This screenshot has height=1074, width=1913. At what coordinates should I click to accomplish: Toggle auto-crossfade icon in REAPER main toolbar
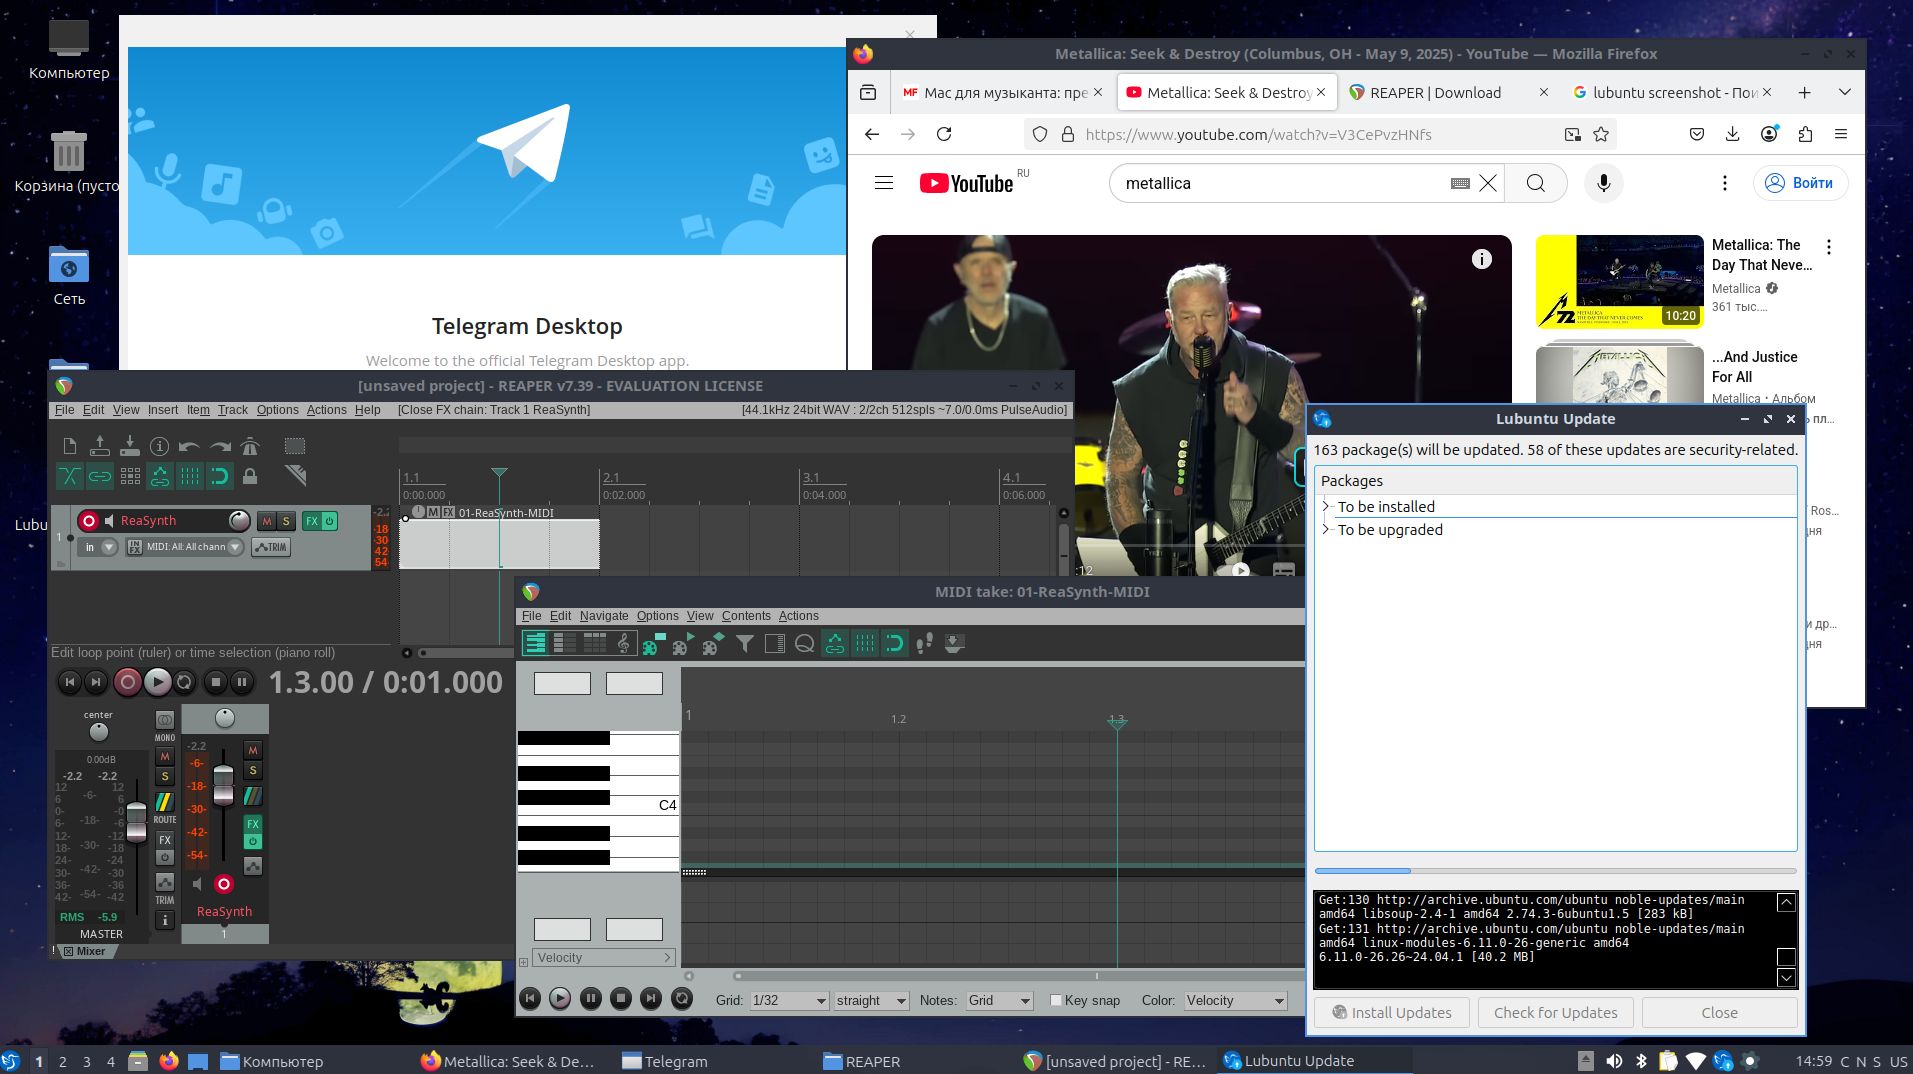coord(69,476)
